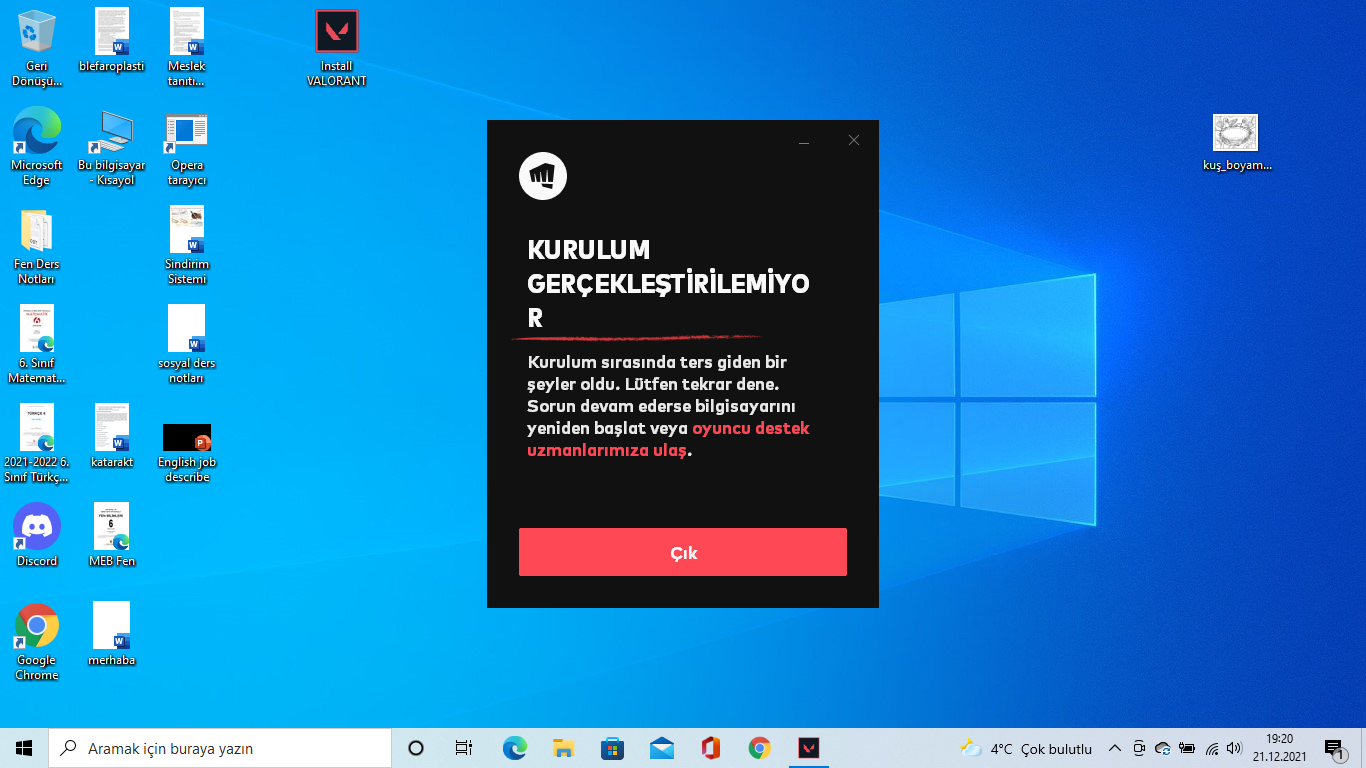This screenshot has height=768, width=1366.
Task: Open the Wi-Fi network tray icon
Action: (x=1212, y=748)
